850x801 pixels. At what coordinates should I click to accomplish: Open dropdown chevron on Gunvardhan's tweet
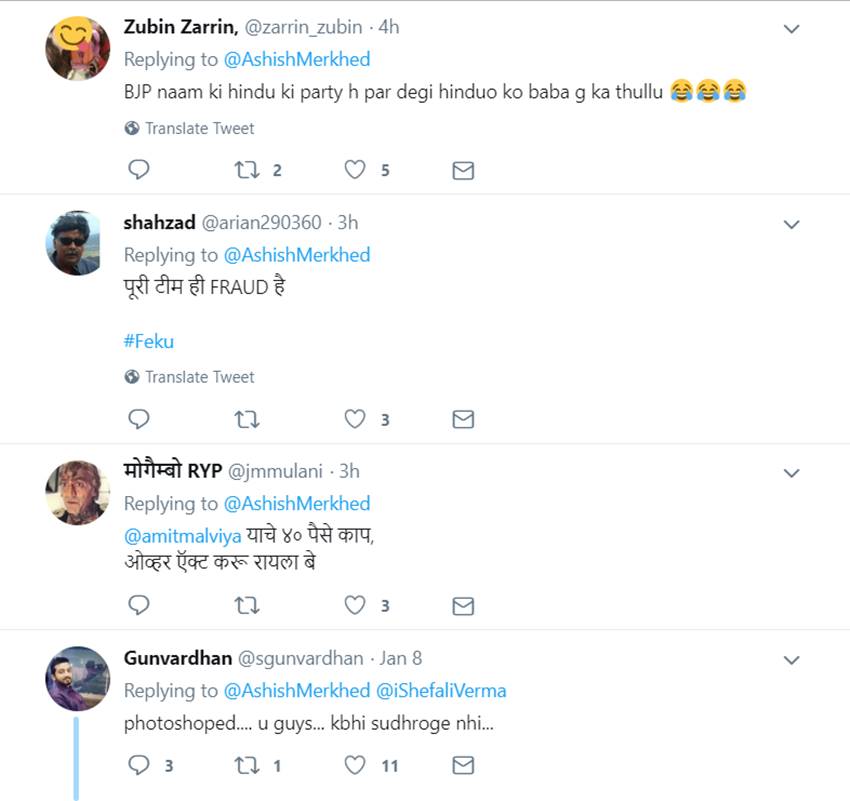(792, 660)
